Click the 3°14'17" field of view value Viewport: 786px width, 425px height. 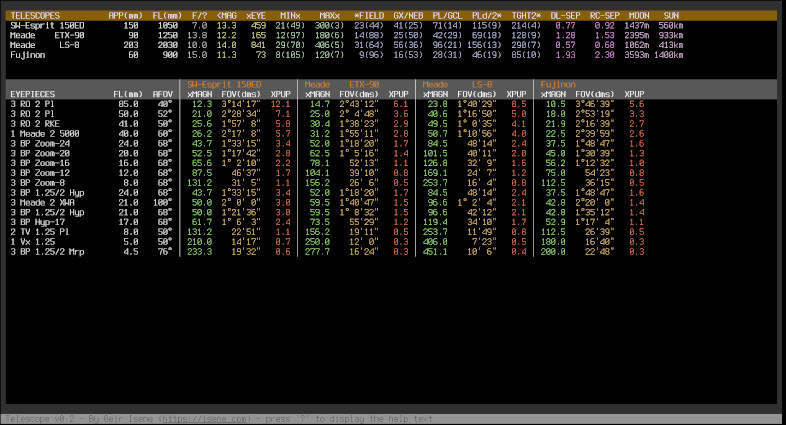click(241, 104)
